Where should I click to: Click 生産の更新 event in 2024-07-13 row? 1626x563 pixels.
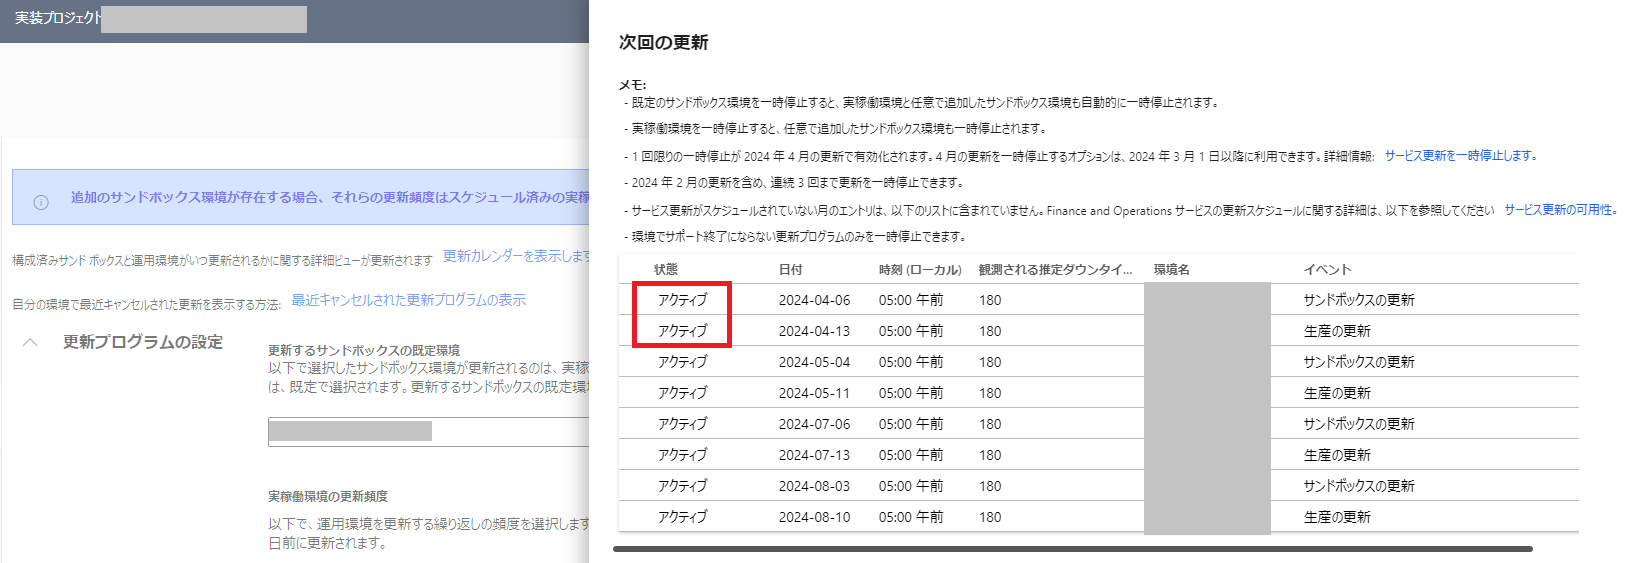1337,455
